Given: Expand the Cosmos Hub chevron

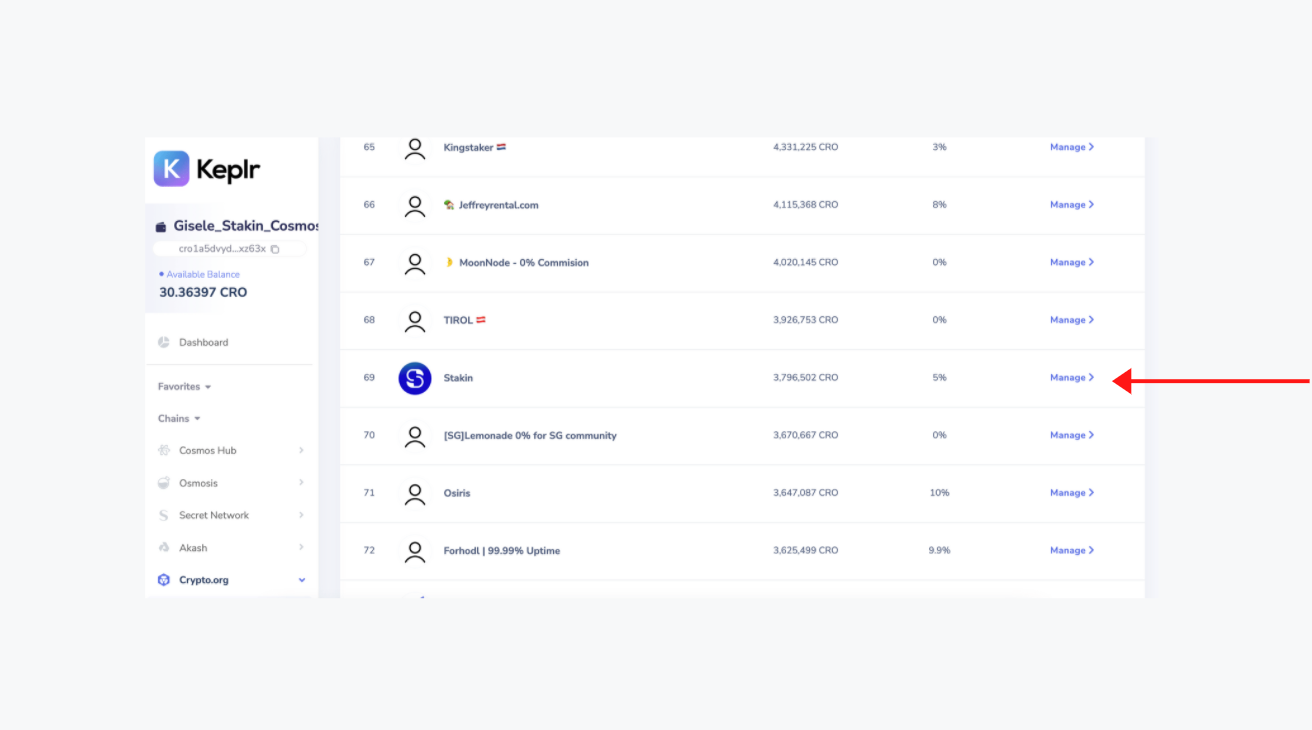Looking at the screenshot, I should tap(301, 450).
